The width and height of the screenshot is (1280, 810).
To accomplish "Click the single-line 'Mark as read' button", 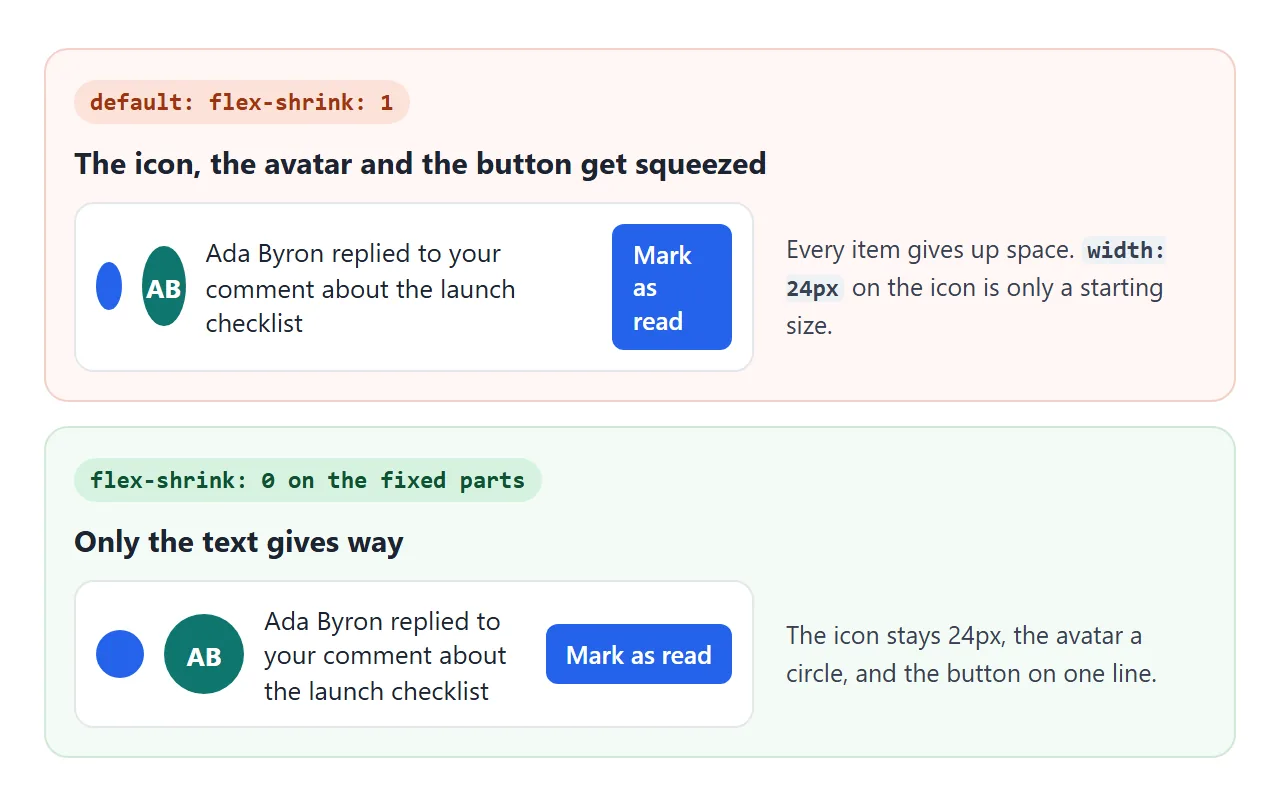I will coord(639,654).
